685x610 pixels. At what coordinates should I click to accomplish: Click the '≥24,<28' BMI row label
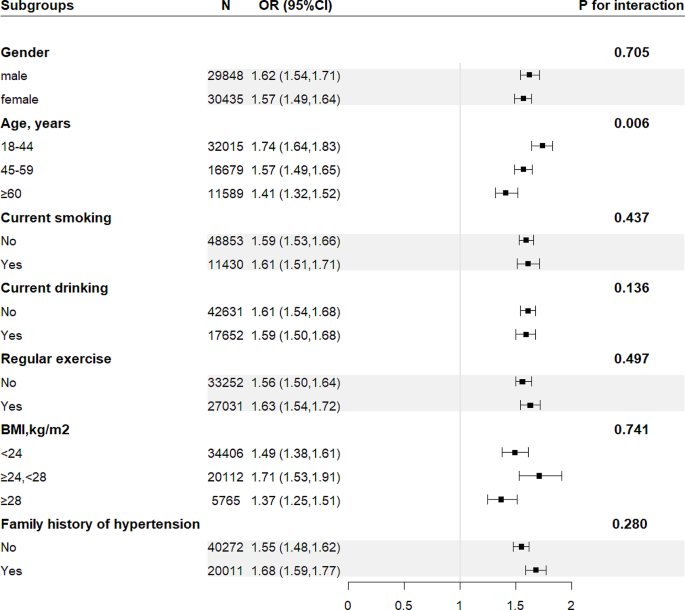coord(24,477)
